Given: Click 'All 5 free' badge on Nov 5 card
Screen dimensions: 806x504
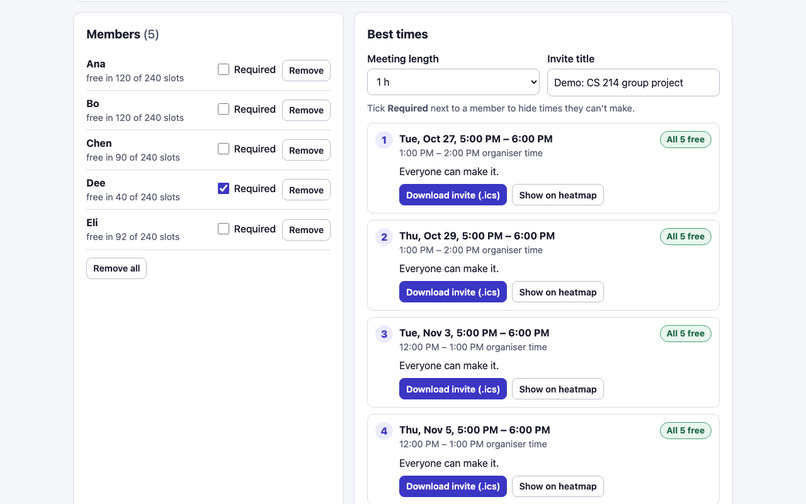Looking at the screenshot, I should [685, 430].
